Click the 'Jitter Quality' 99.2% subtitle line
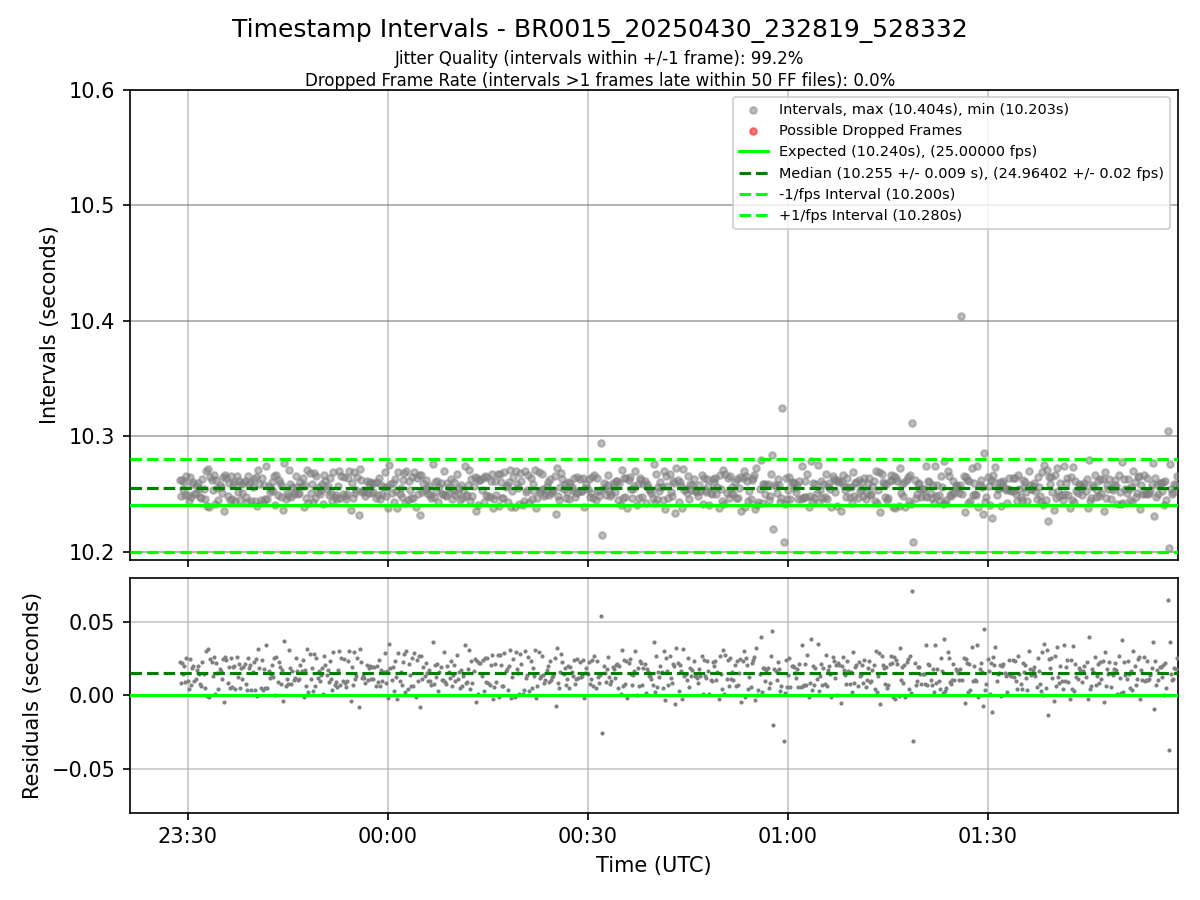Image resolution: width=1200 pixels, height=900 pixels. click(x=599, y=58)
